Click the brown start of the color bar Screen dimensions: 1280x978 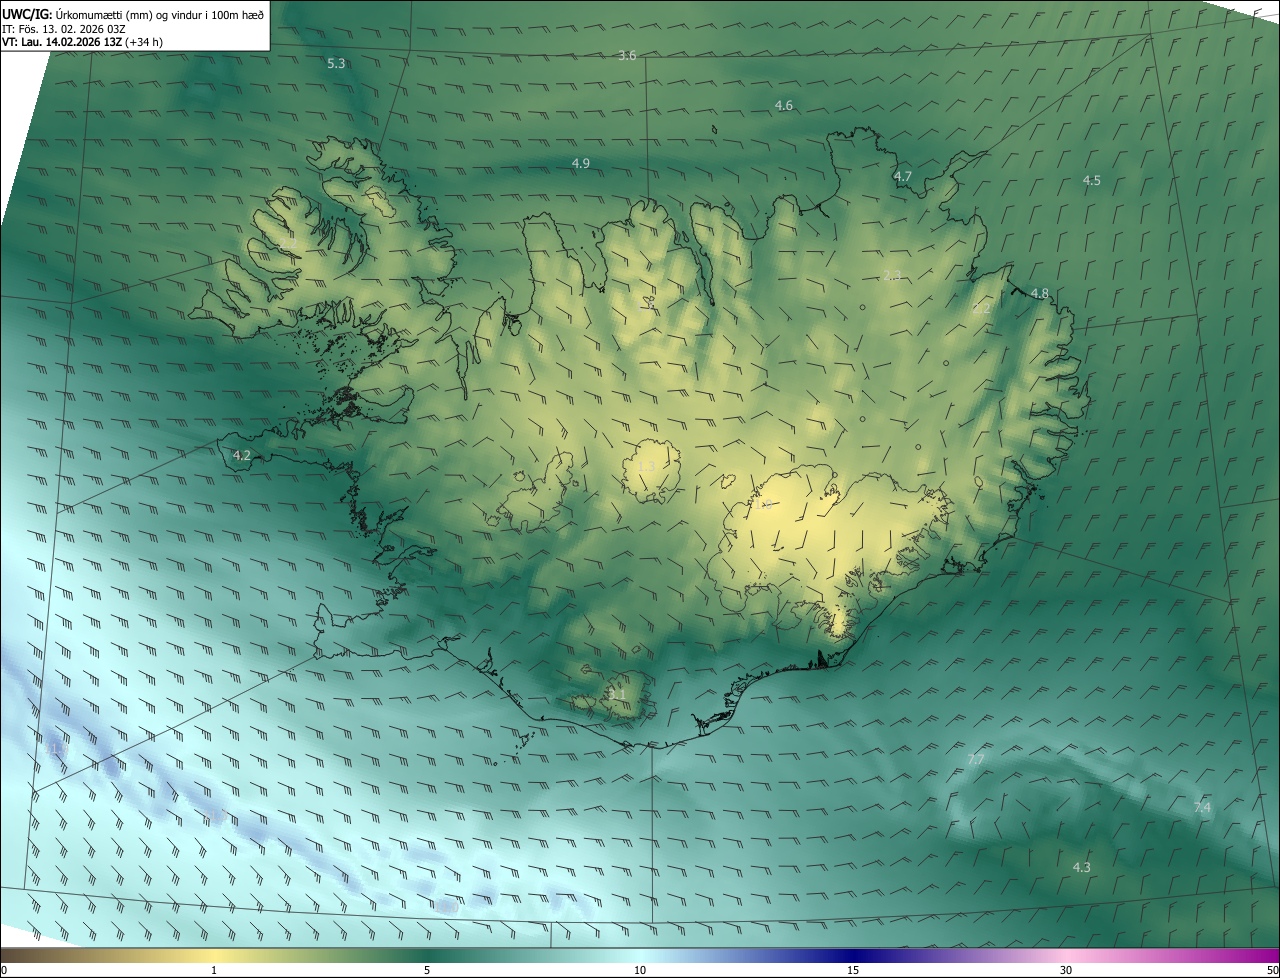pos(15,955)
